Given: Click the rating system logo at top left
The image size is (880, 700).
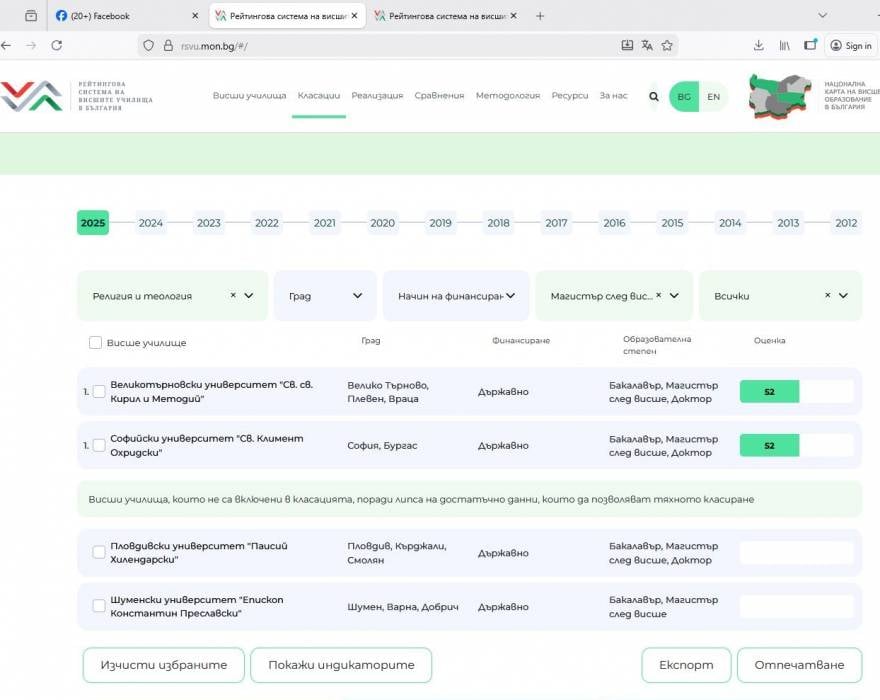Looking at the screenshot, I should pos(32,97).
